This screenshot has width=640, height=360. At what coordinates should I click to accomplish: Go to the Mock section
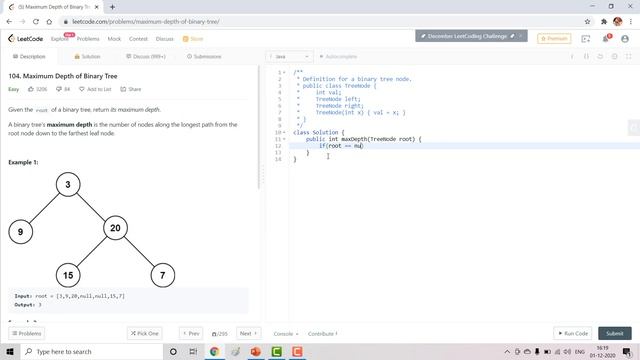(114, 39)
